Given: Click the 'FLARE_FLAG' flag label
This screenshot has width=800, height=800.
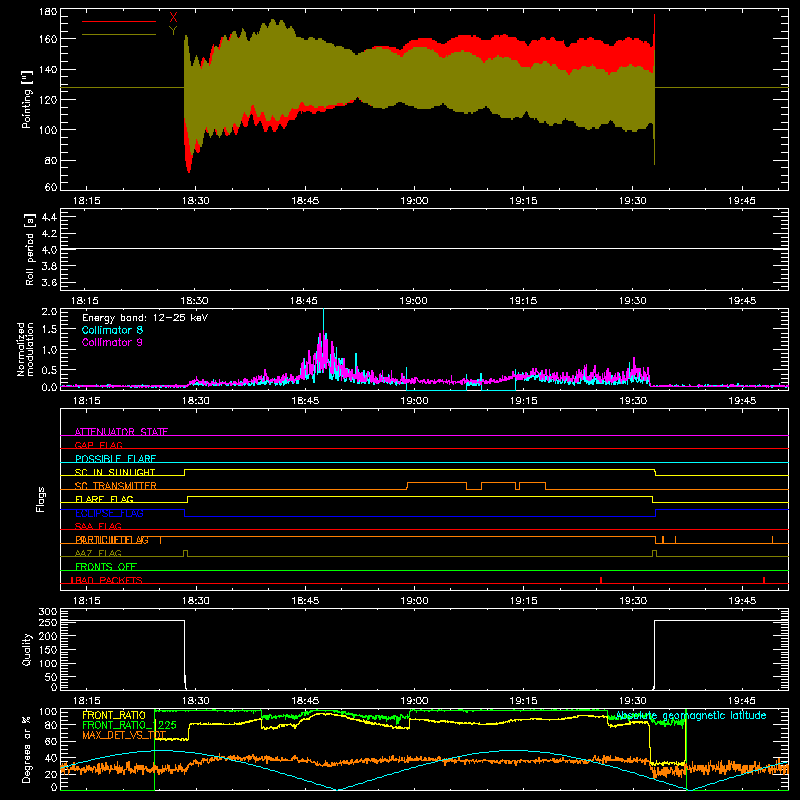Looking at the screenshot, I should 104,499.
